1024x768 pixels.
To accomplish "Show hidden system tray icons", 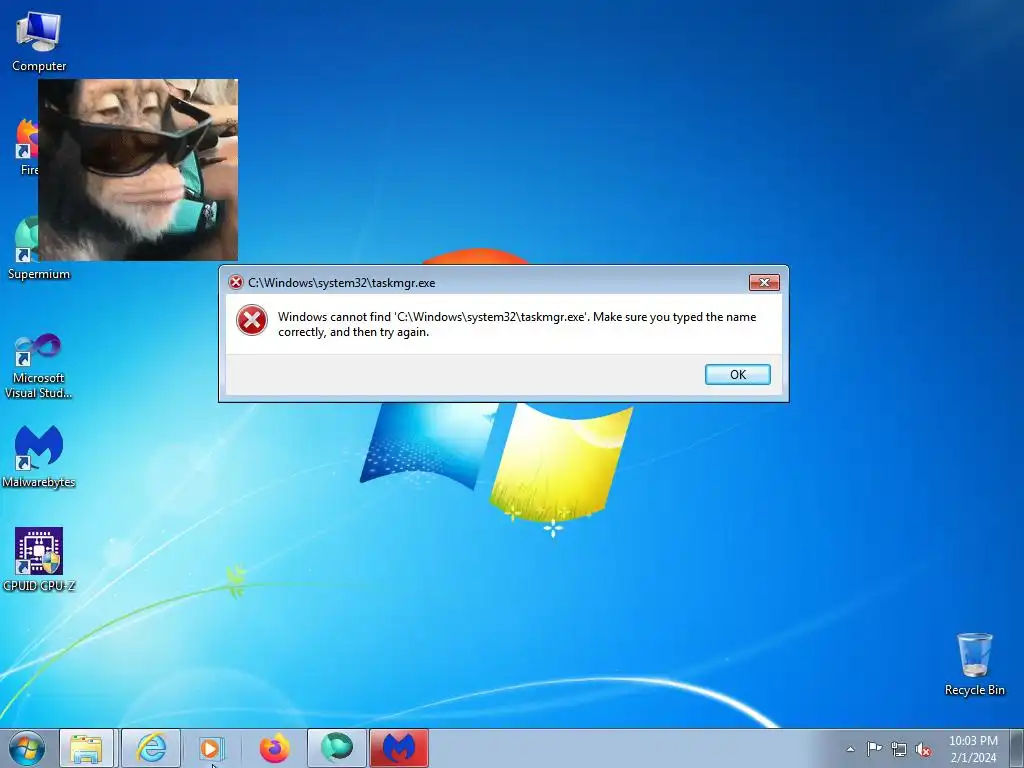I will (850, 749).
